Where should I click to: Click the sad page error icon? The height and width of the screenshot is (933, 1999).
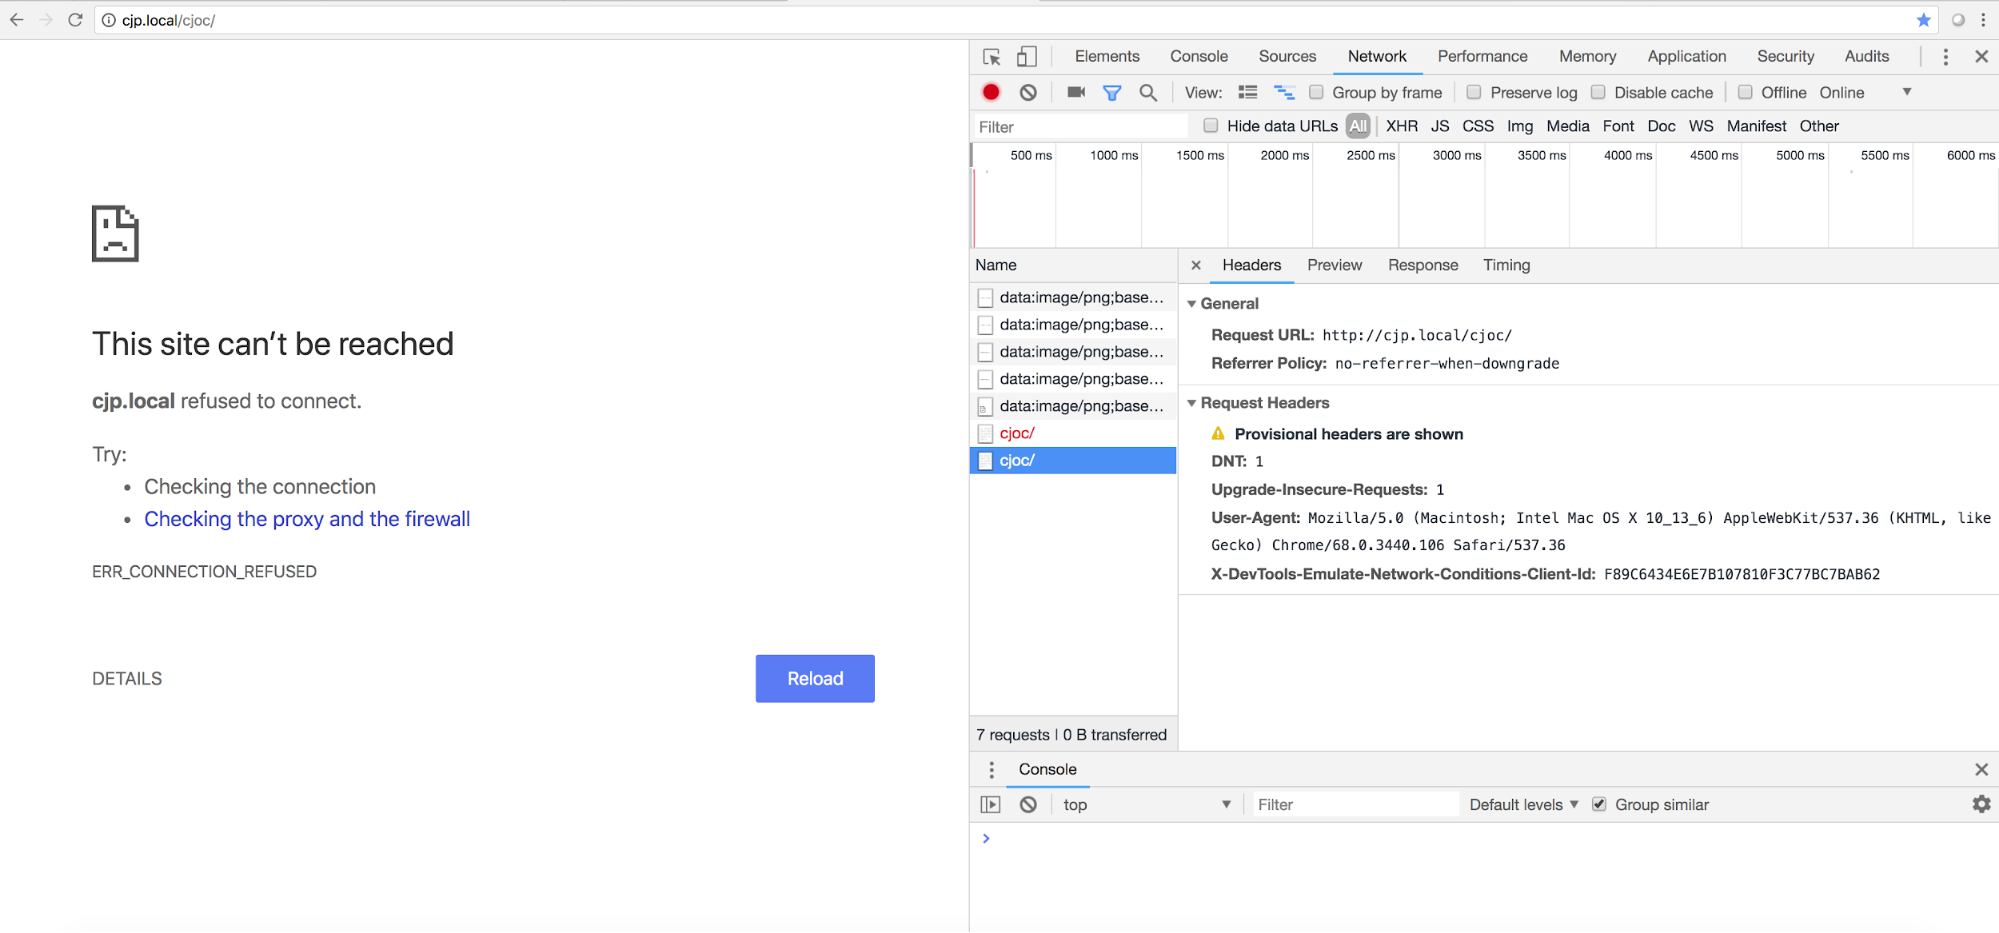[115, 234]
